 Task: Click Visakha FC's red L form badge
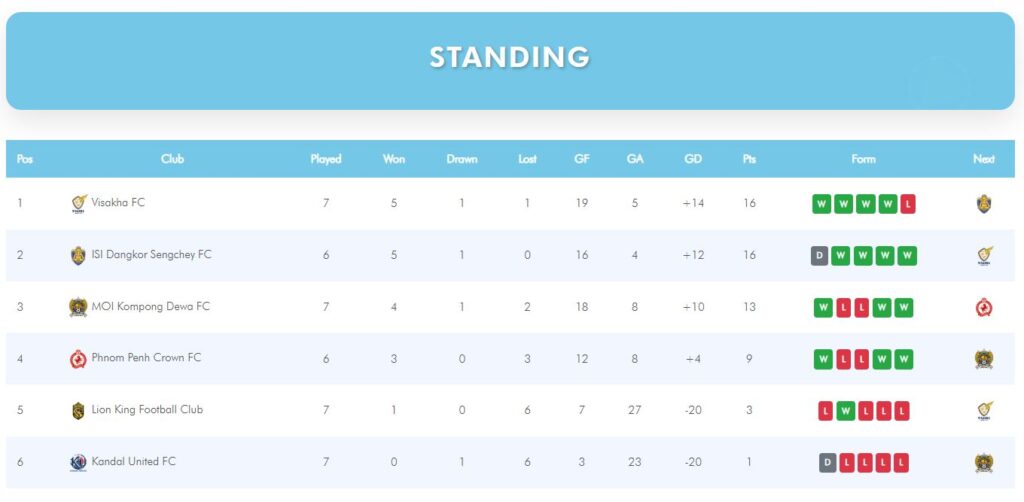(x=908, y=204)
